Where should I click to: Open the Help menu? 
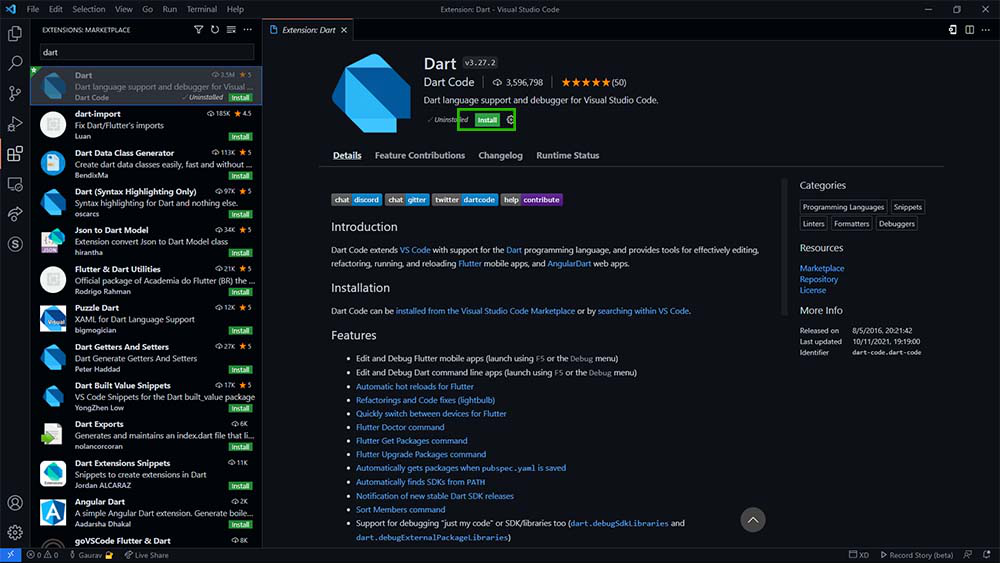click(x=235, y=9)
